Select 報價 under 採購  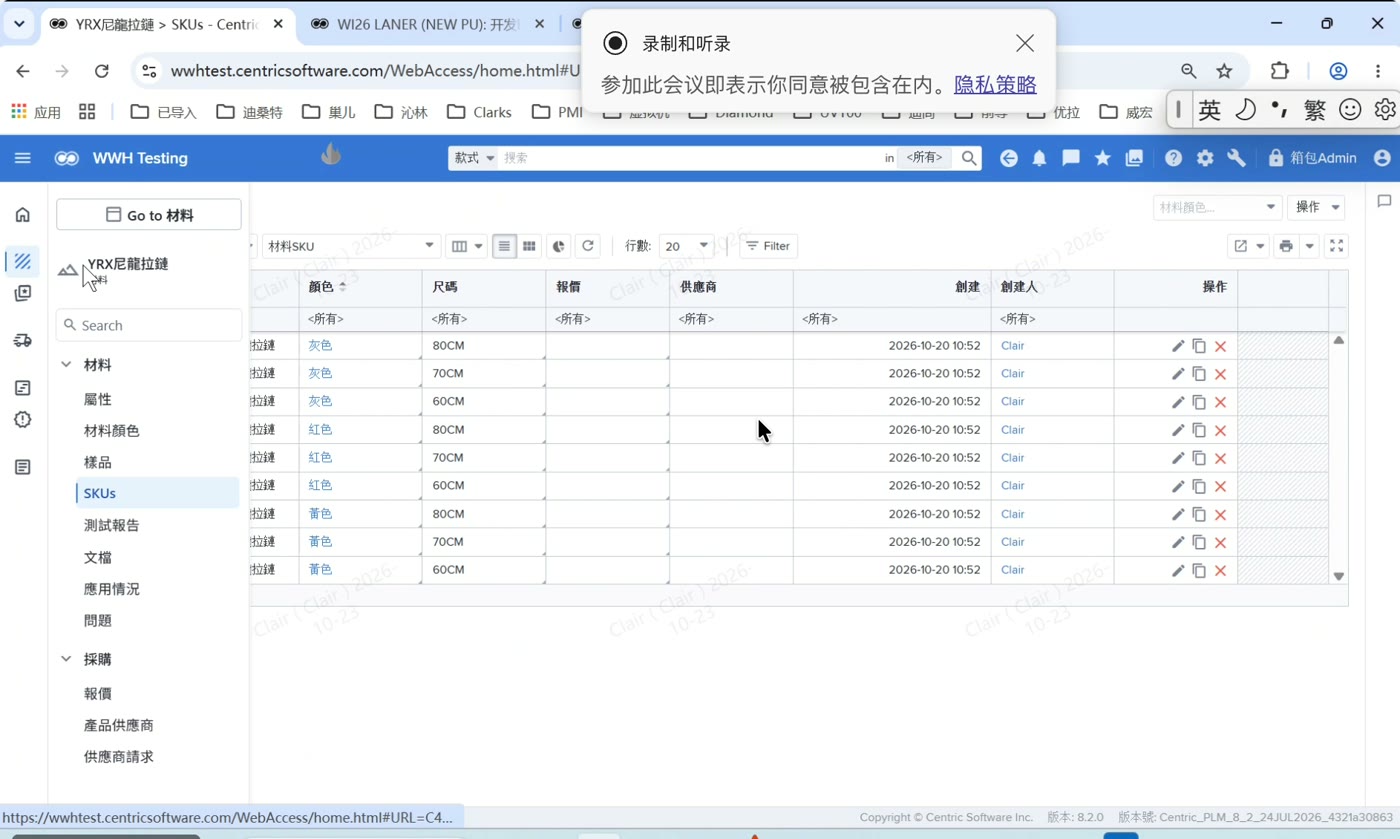pyautogui.click(x=98, y=693)
